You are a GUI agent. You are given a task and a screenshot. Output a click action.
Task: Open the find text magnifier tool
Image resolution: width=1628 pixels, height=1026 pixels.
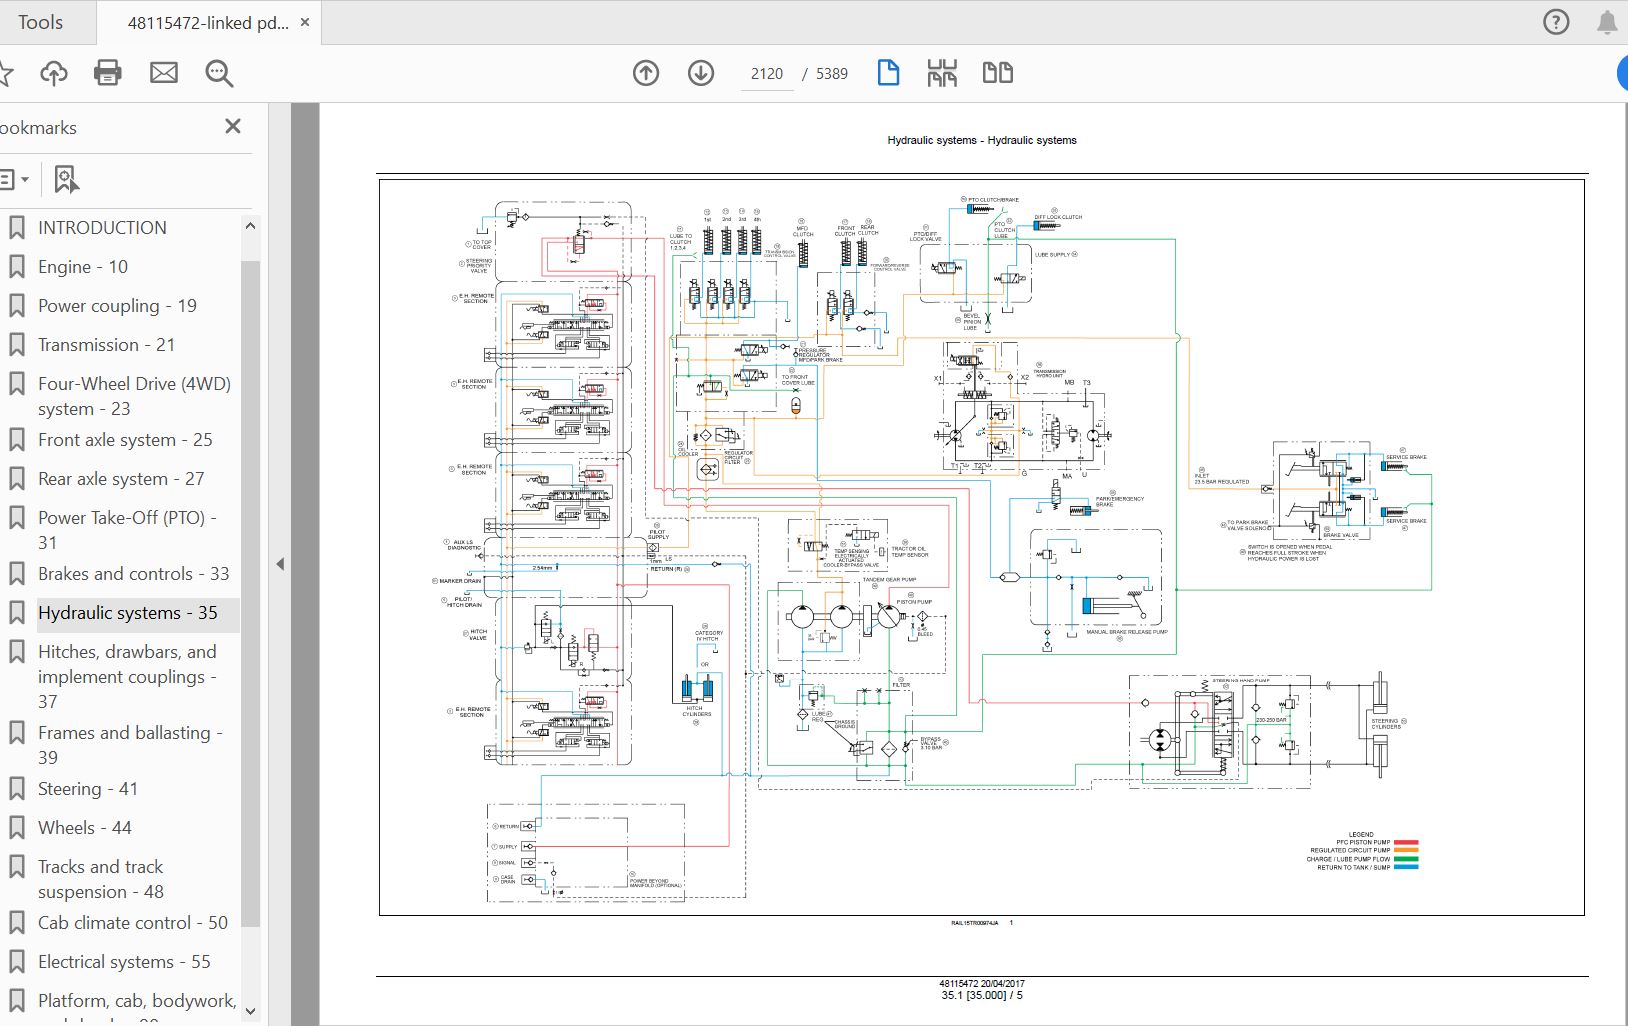point(219,73)
